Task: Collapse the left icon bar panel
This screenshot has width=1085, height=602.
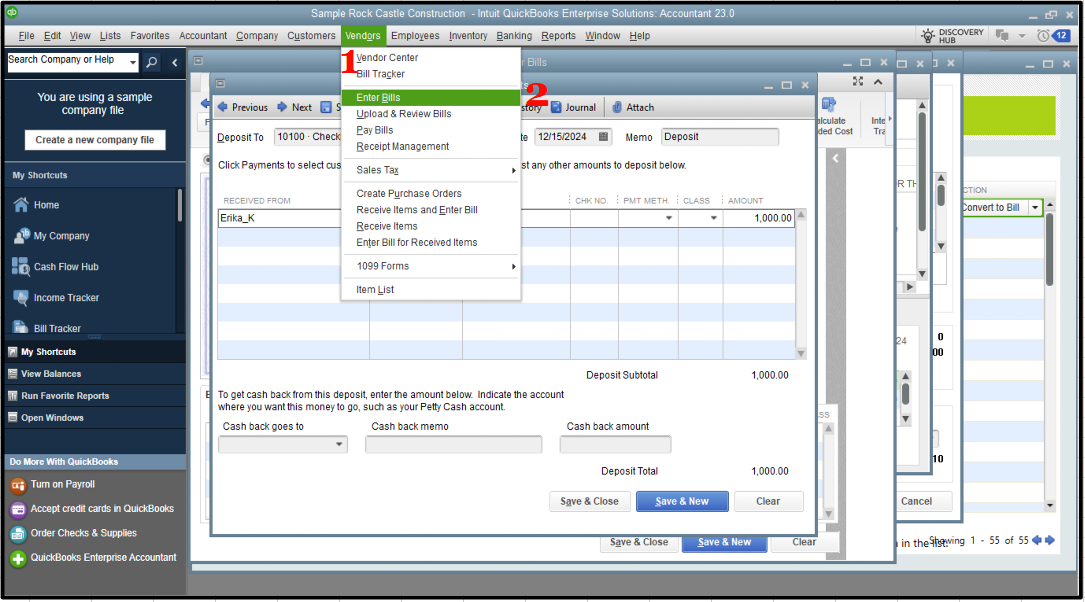Action: 174,62
